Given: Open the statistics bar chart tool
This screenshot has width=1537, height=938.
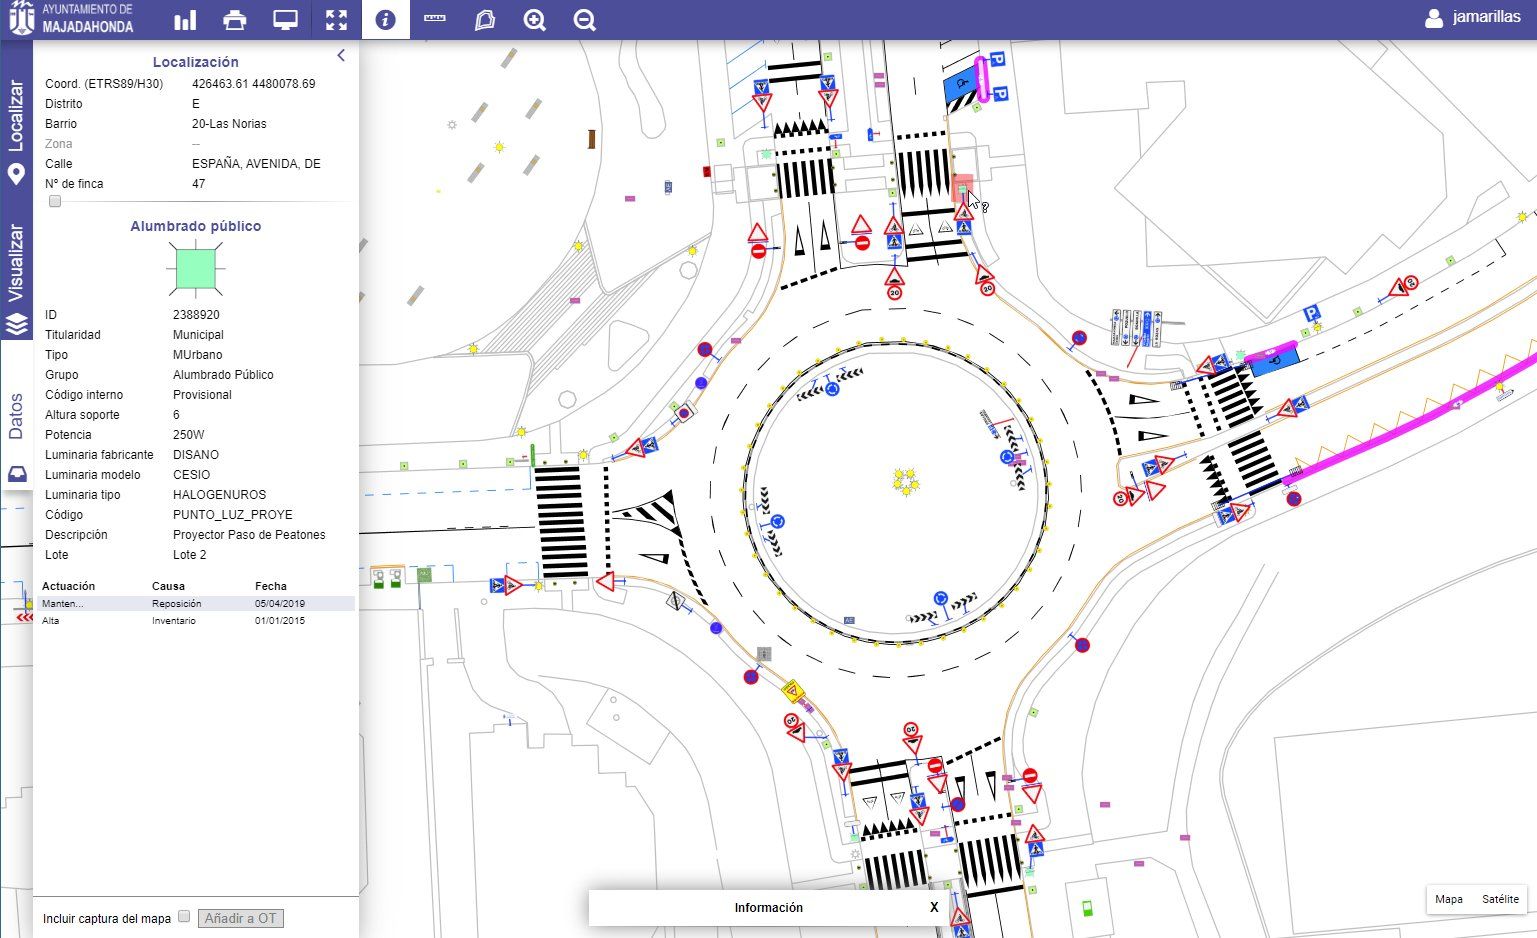Looking at the screenshot, I should coord(185,20).
